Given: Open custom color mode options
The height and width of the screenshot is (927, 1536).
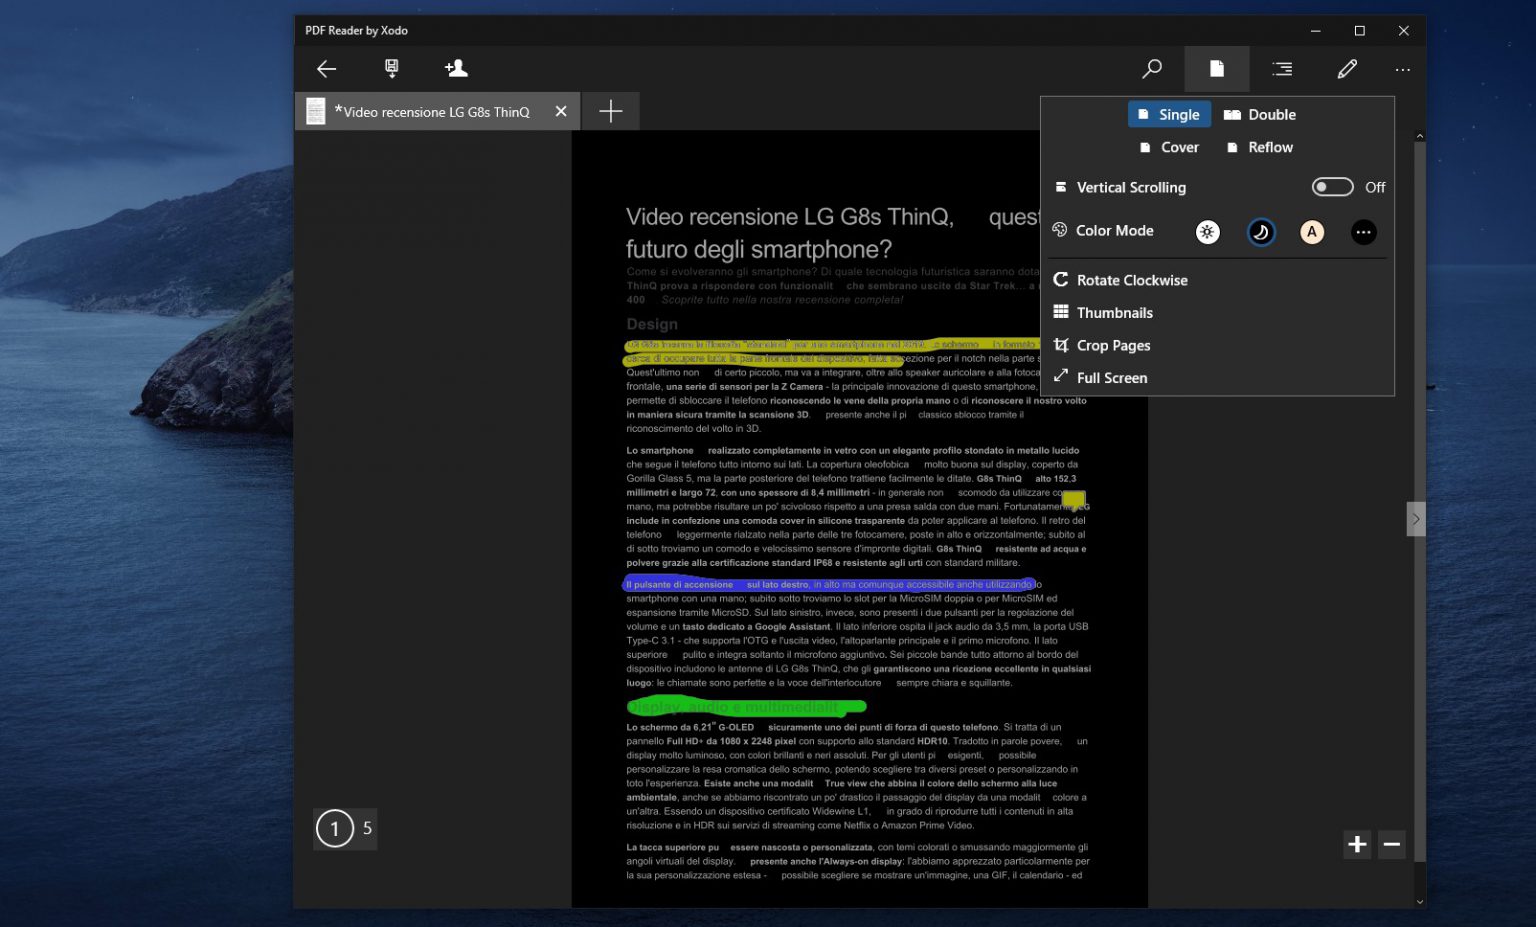Looking at the screenshot, I should (1363, 232).
